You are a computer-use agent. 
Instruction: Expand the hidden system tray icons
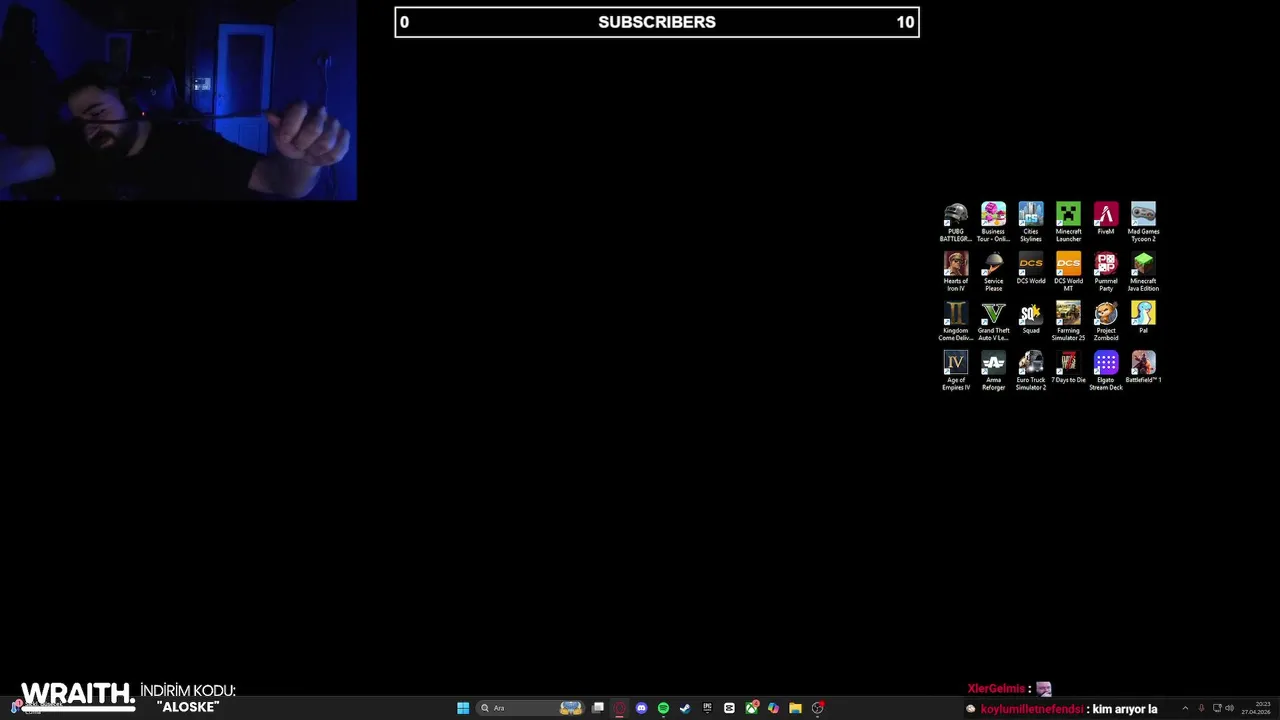point(1185,708)
